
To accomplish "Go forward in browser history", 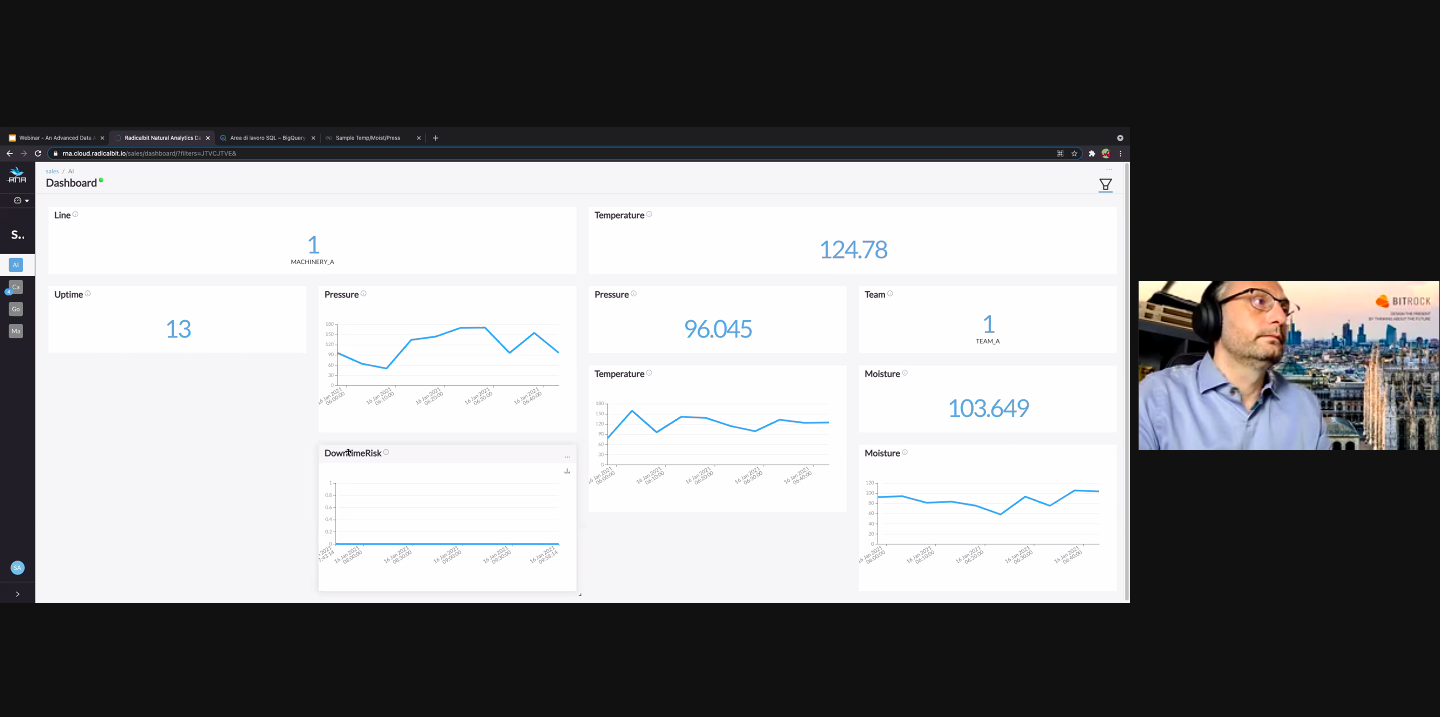I will click(x=24, y=153).
